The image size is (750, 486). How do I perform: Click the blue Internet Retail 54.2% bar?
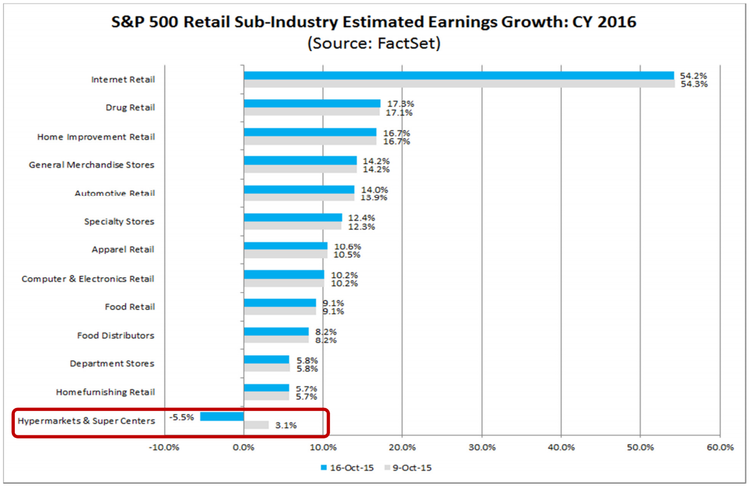pyautogui.click(x=458, y=75)
